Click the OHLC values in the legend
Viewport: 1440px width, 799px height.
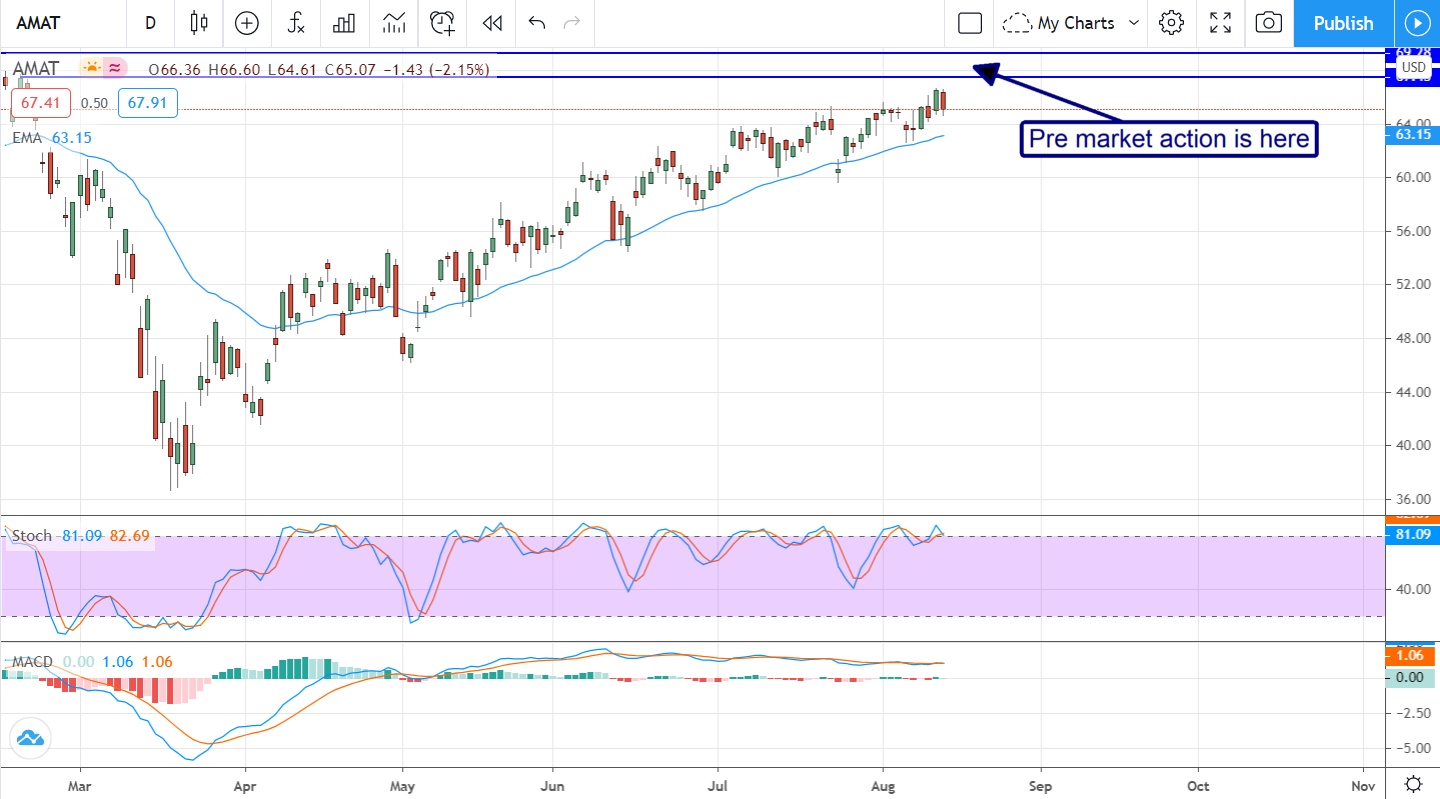(x=319, y=69)
